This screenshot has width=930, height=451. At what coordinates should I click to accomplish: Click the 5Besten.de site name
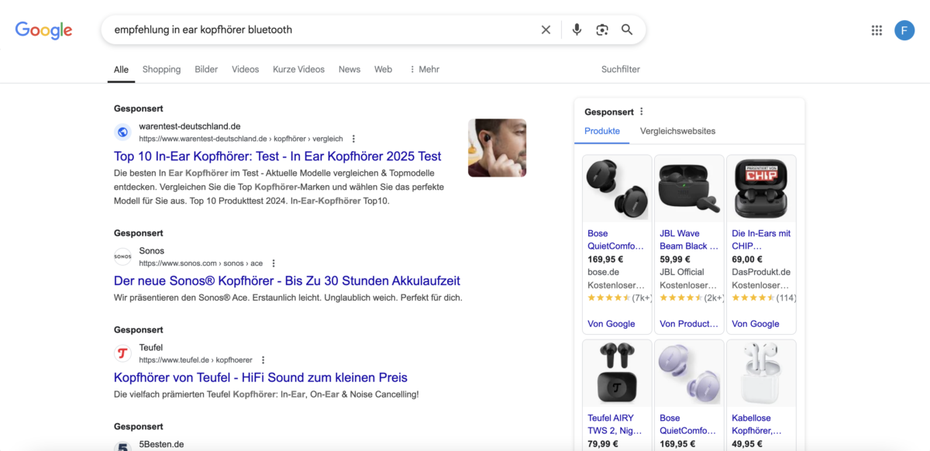[161, 444]
